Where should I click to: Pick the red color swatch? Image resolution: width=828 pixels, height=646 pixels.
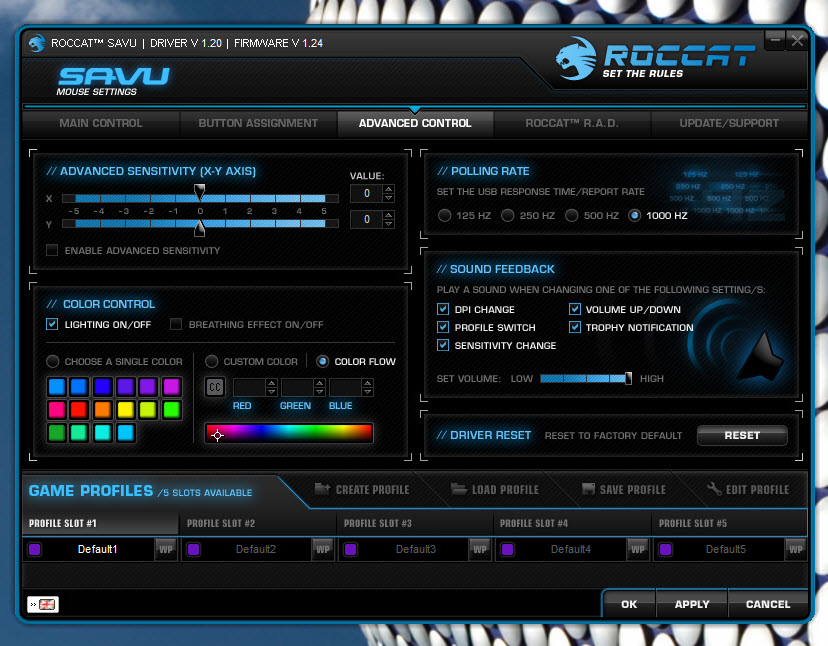[79, 409]
